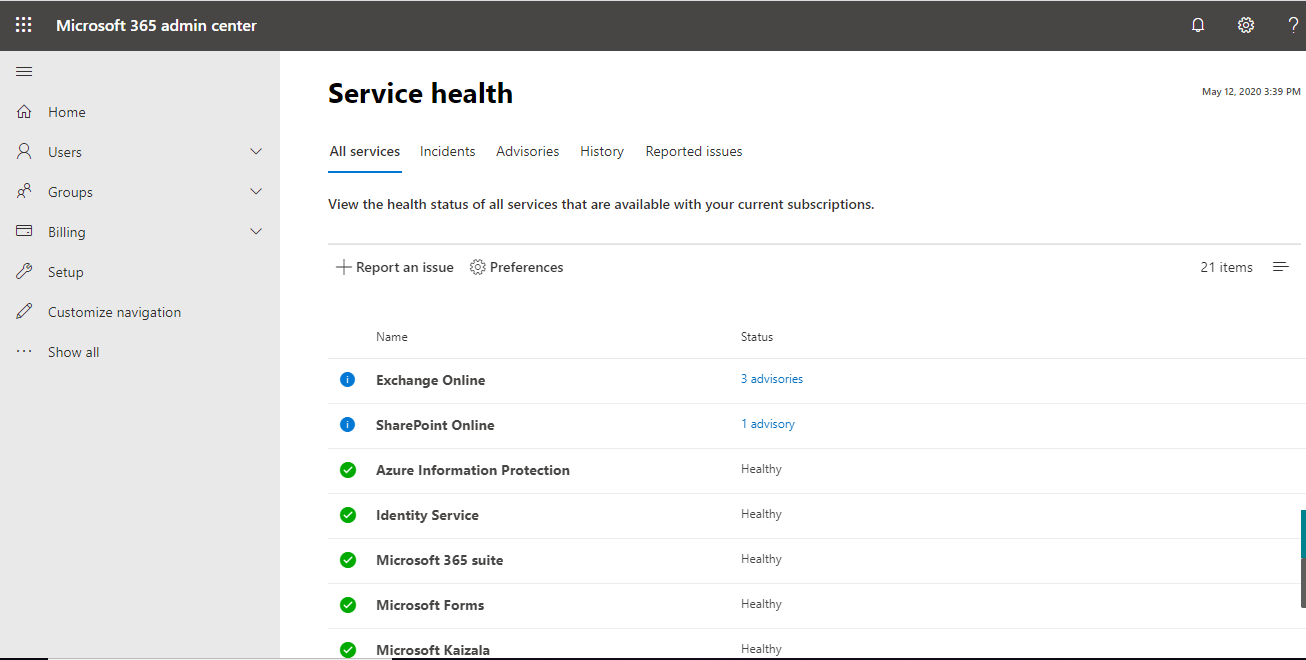Click the Customize navigation pencil icon
Screen dimensions: 1306x660
tap(25, 312)
